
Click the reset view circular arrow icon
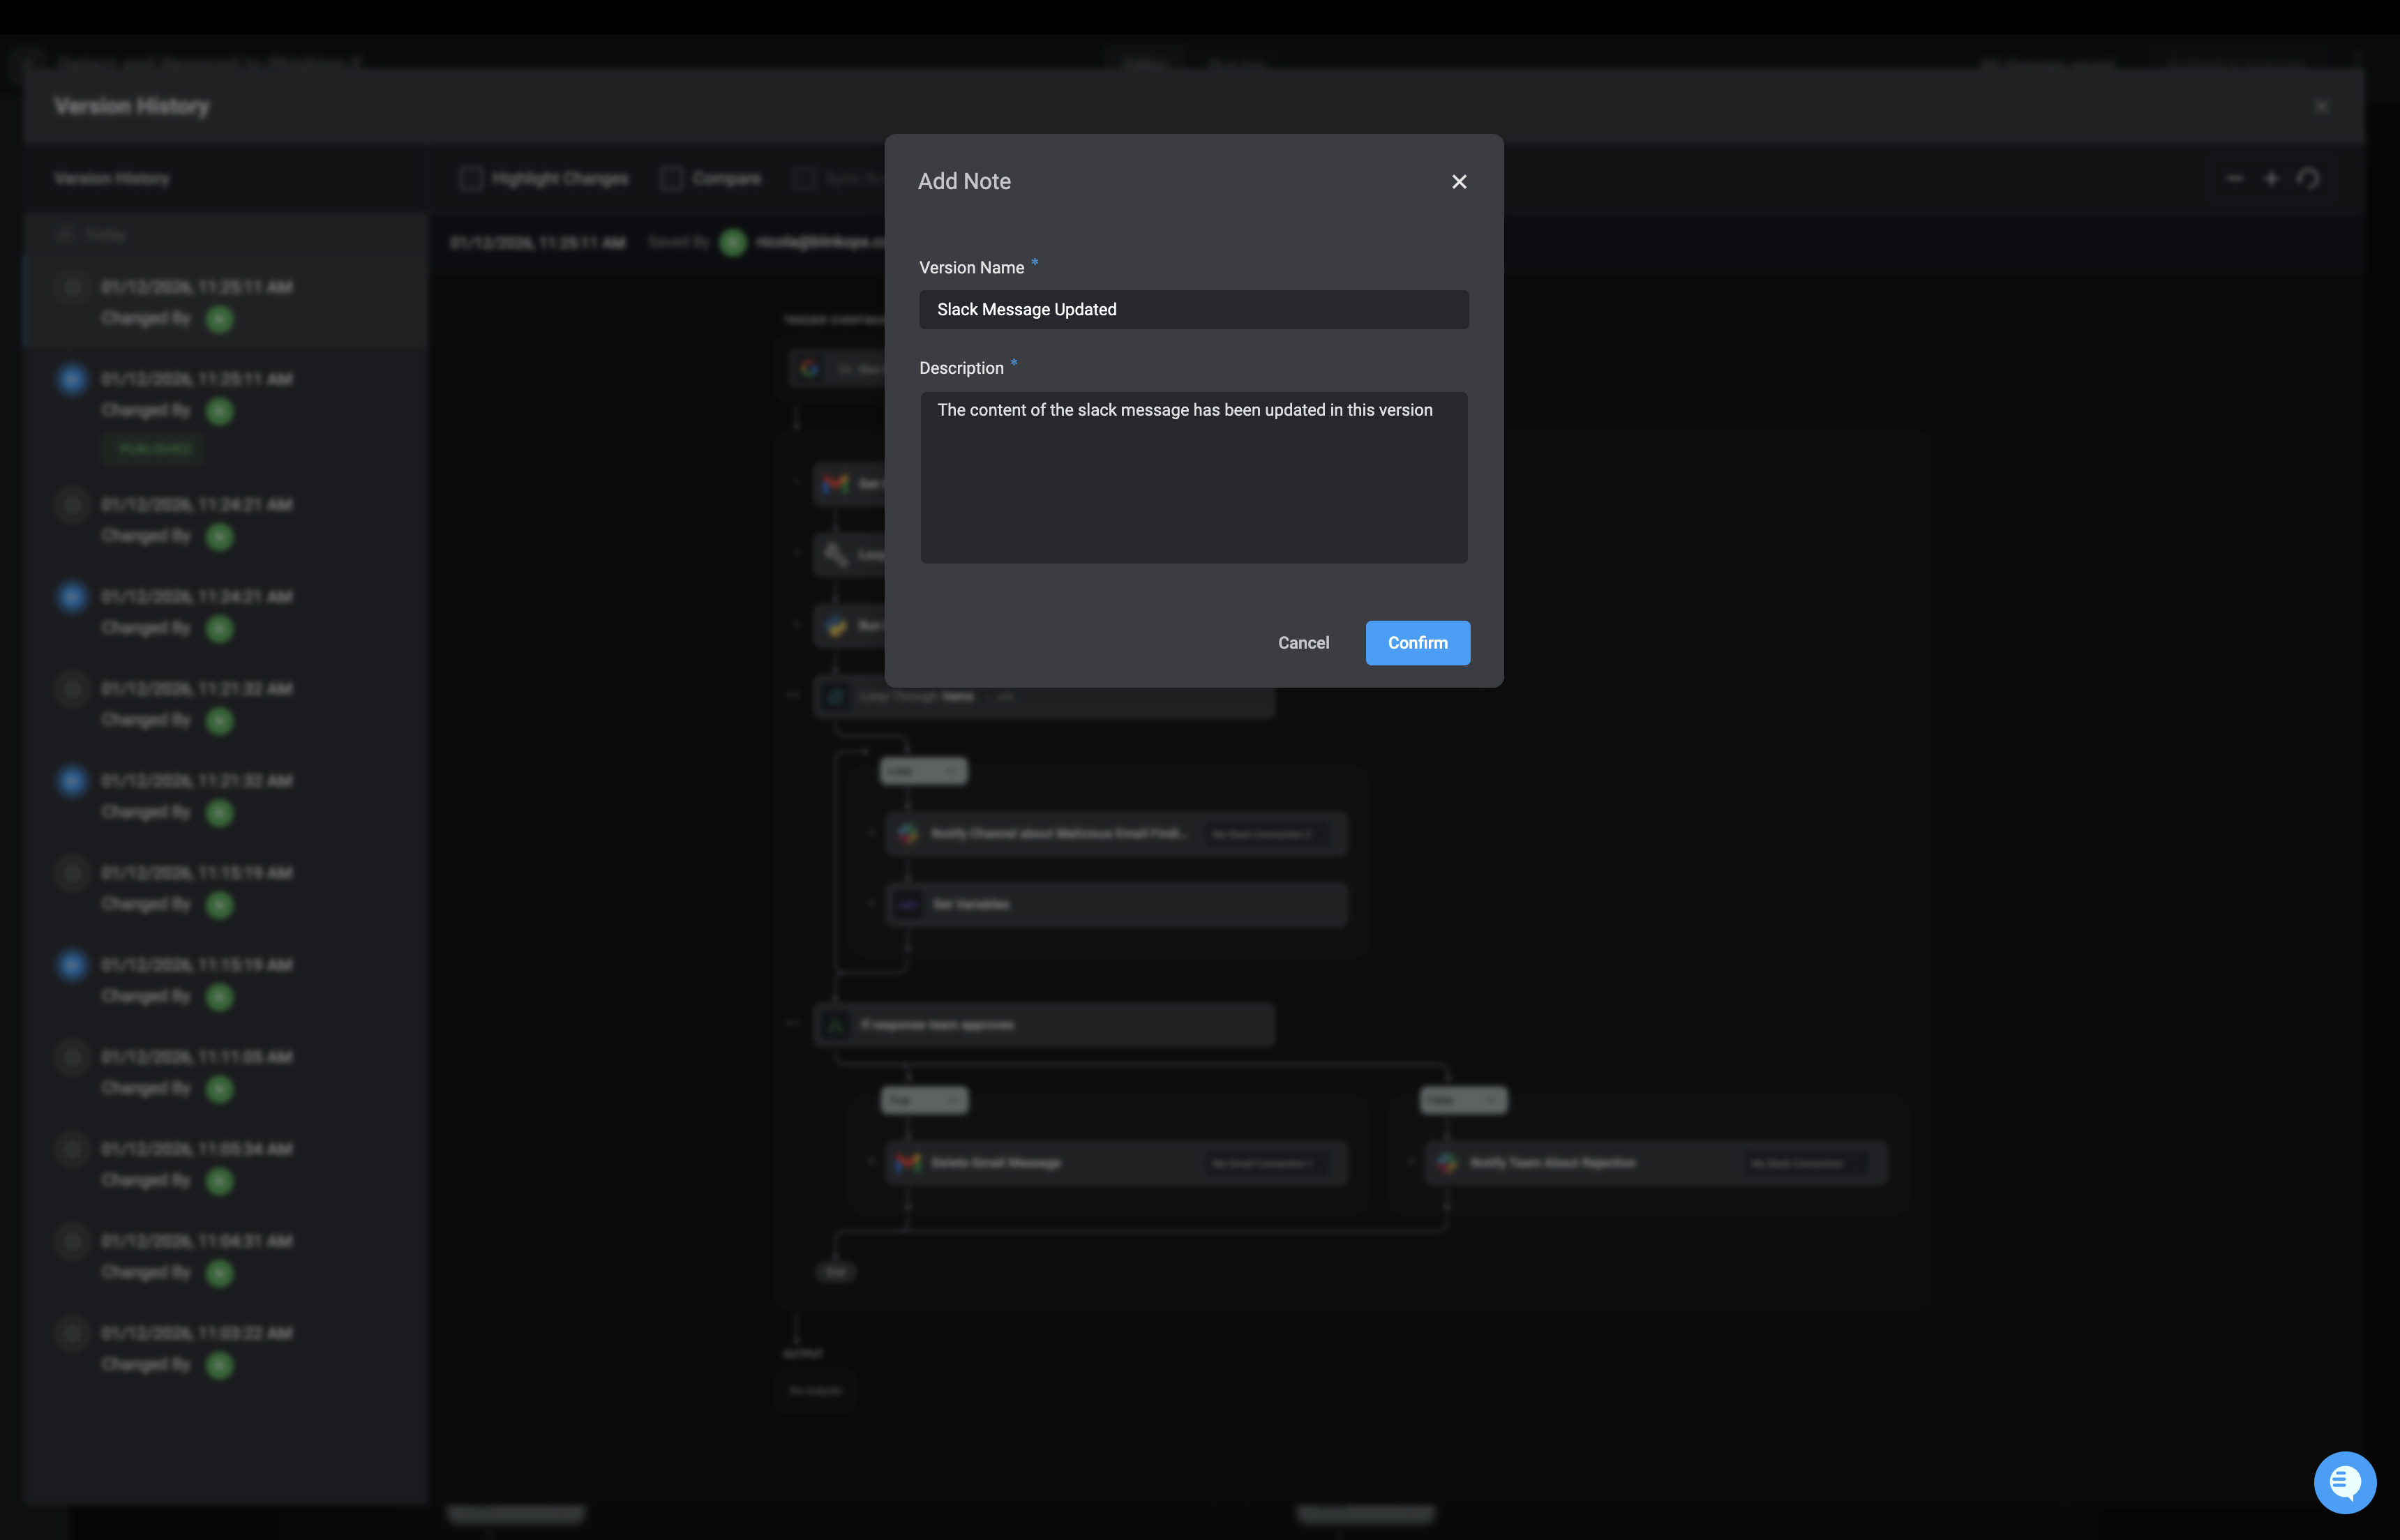2308,179
